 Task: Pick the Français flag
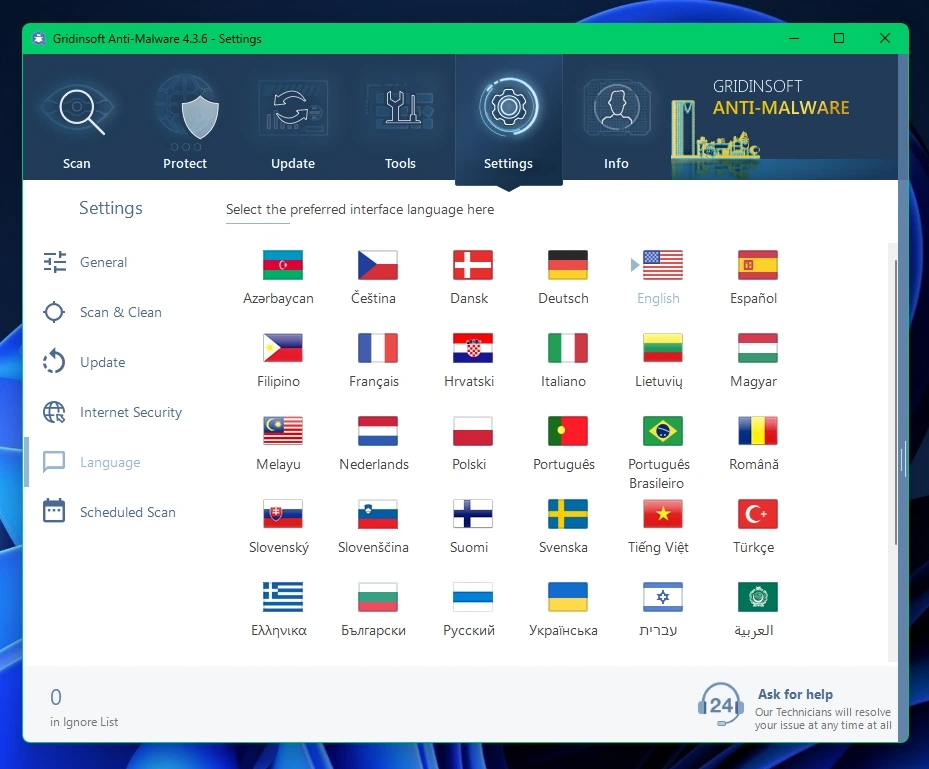(378, 348)
